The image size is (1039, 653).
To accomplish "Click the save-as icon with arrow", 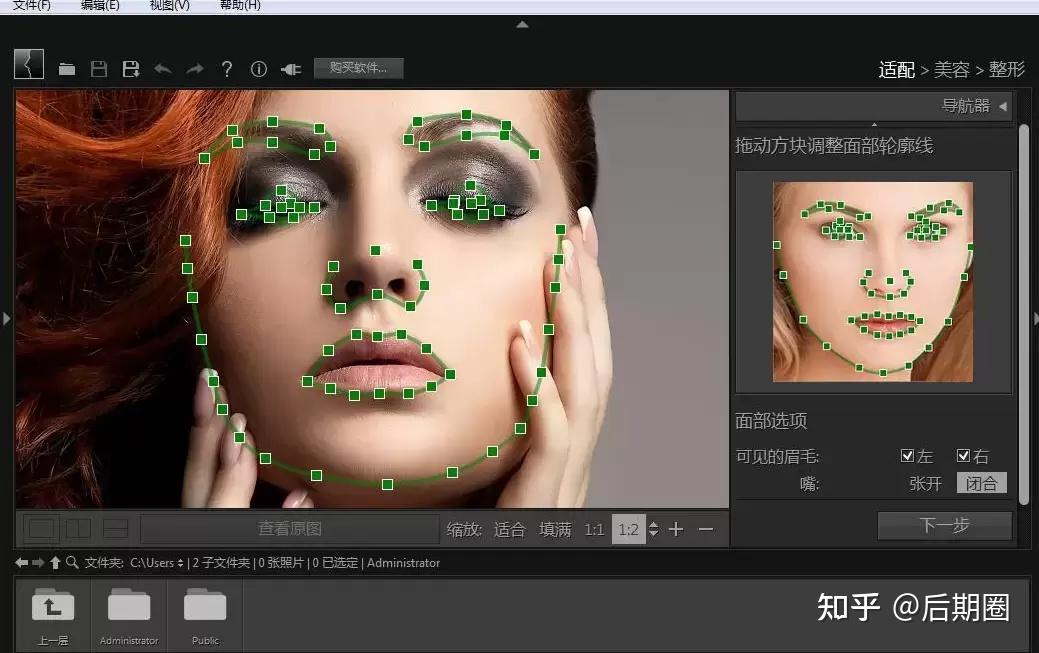I will [131, 69].
